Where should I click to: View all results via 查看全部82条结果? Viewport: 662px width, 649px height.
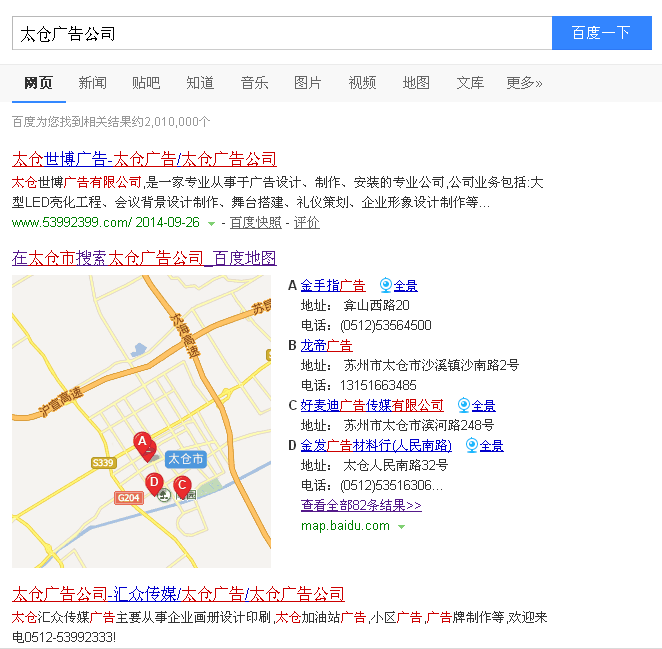(x=361, y=505)
